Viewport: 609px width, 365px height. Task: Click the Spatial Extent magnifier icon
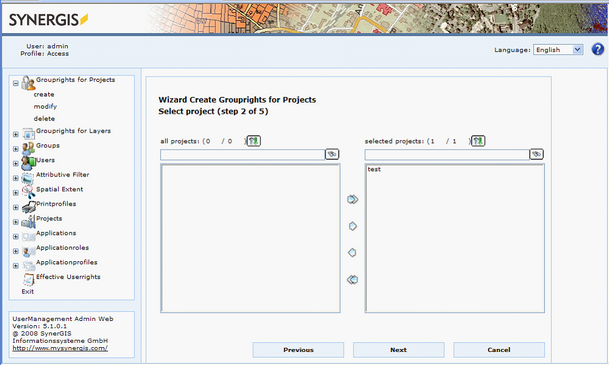pos(28,192)
